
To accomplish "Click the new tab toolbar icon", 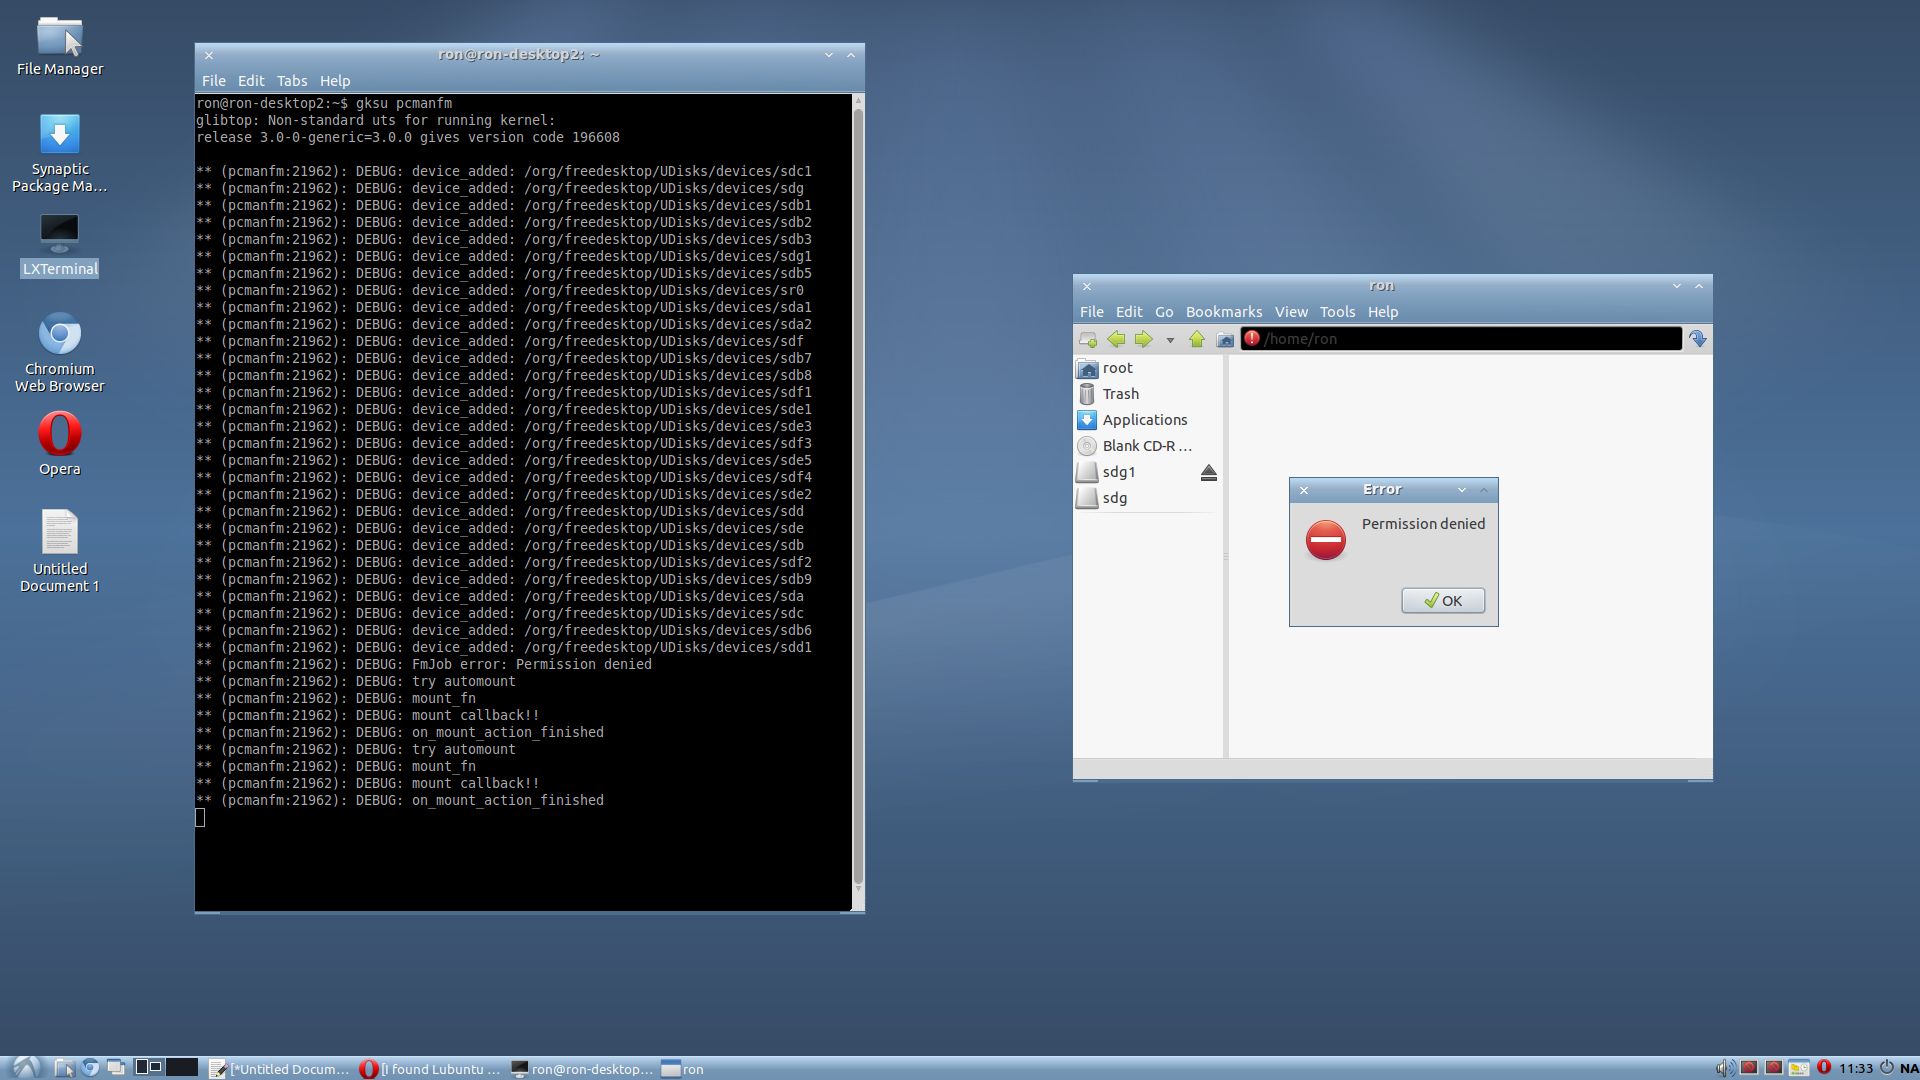I will click(1088, 340).
